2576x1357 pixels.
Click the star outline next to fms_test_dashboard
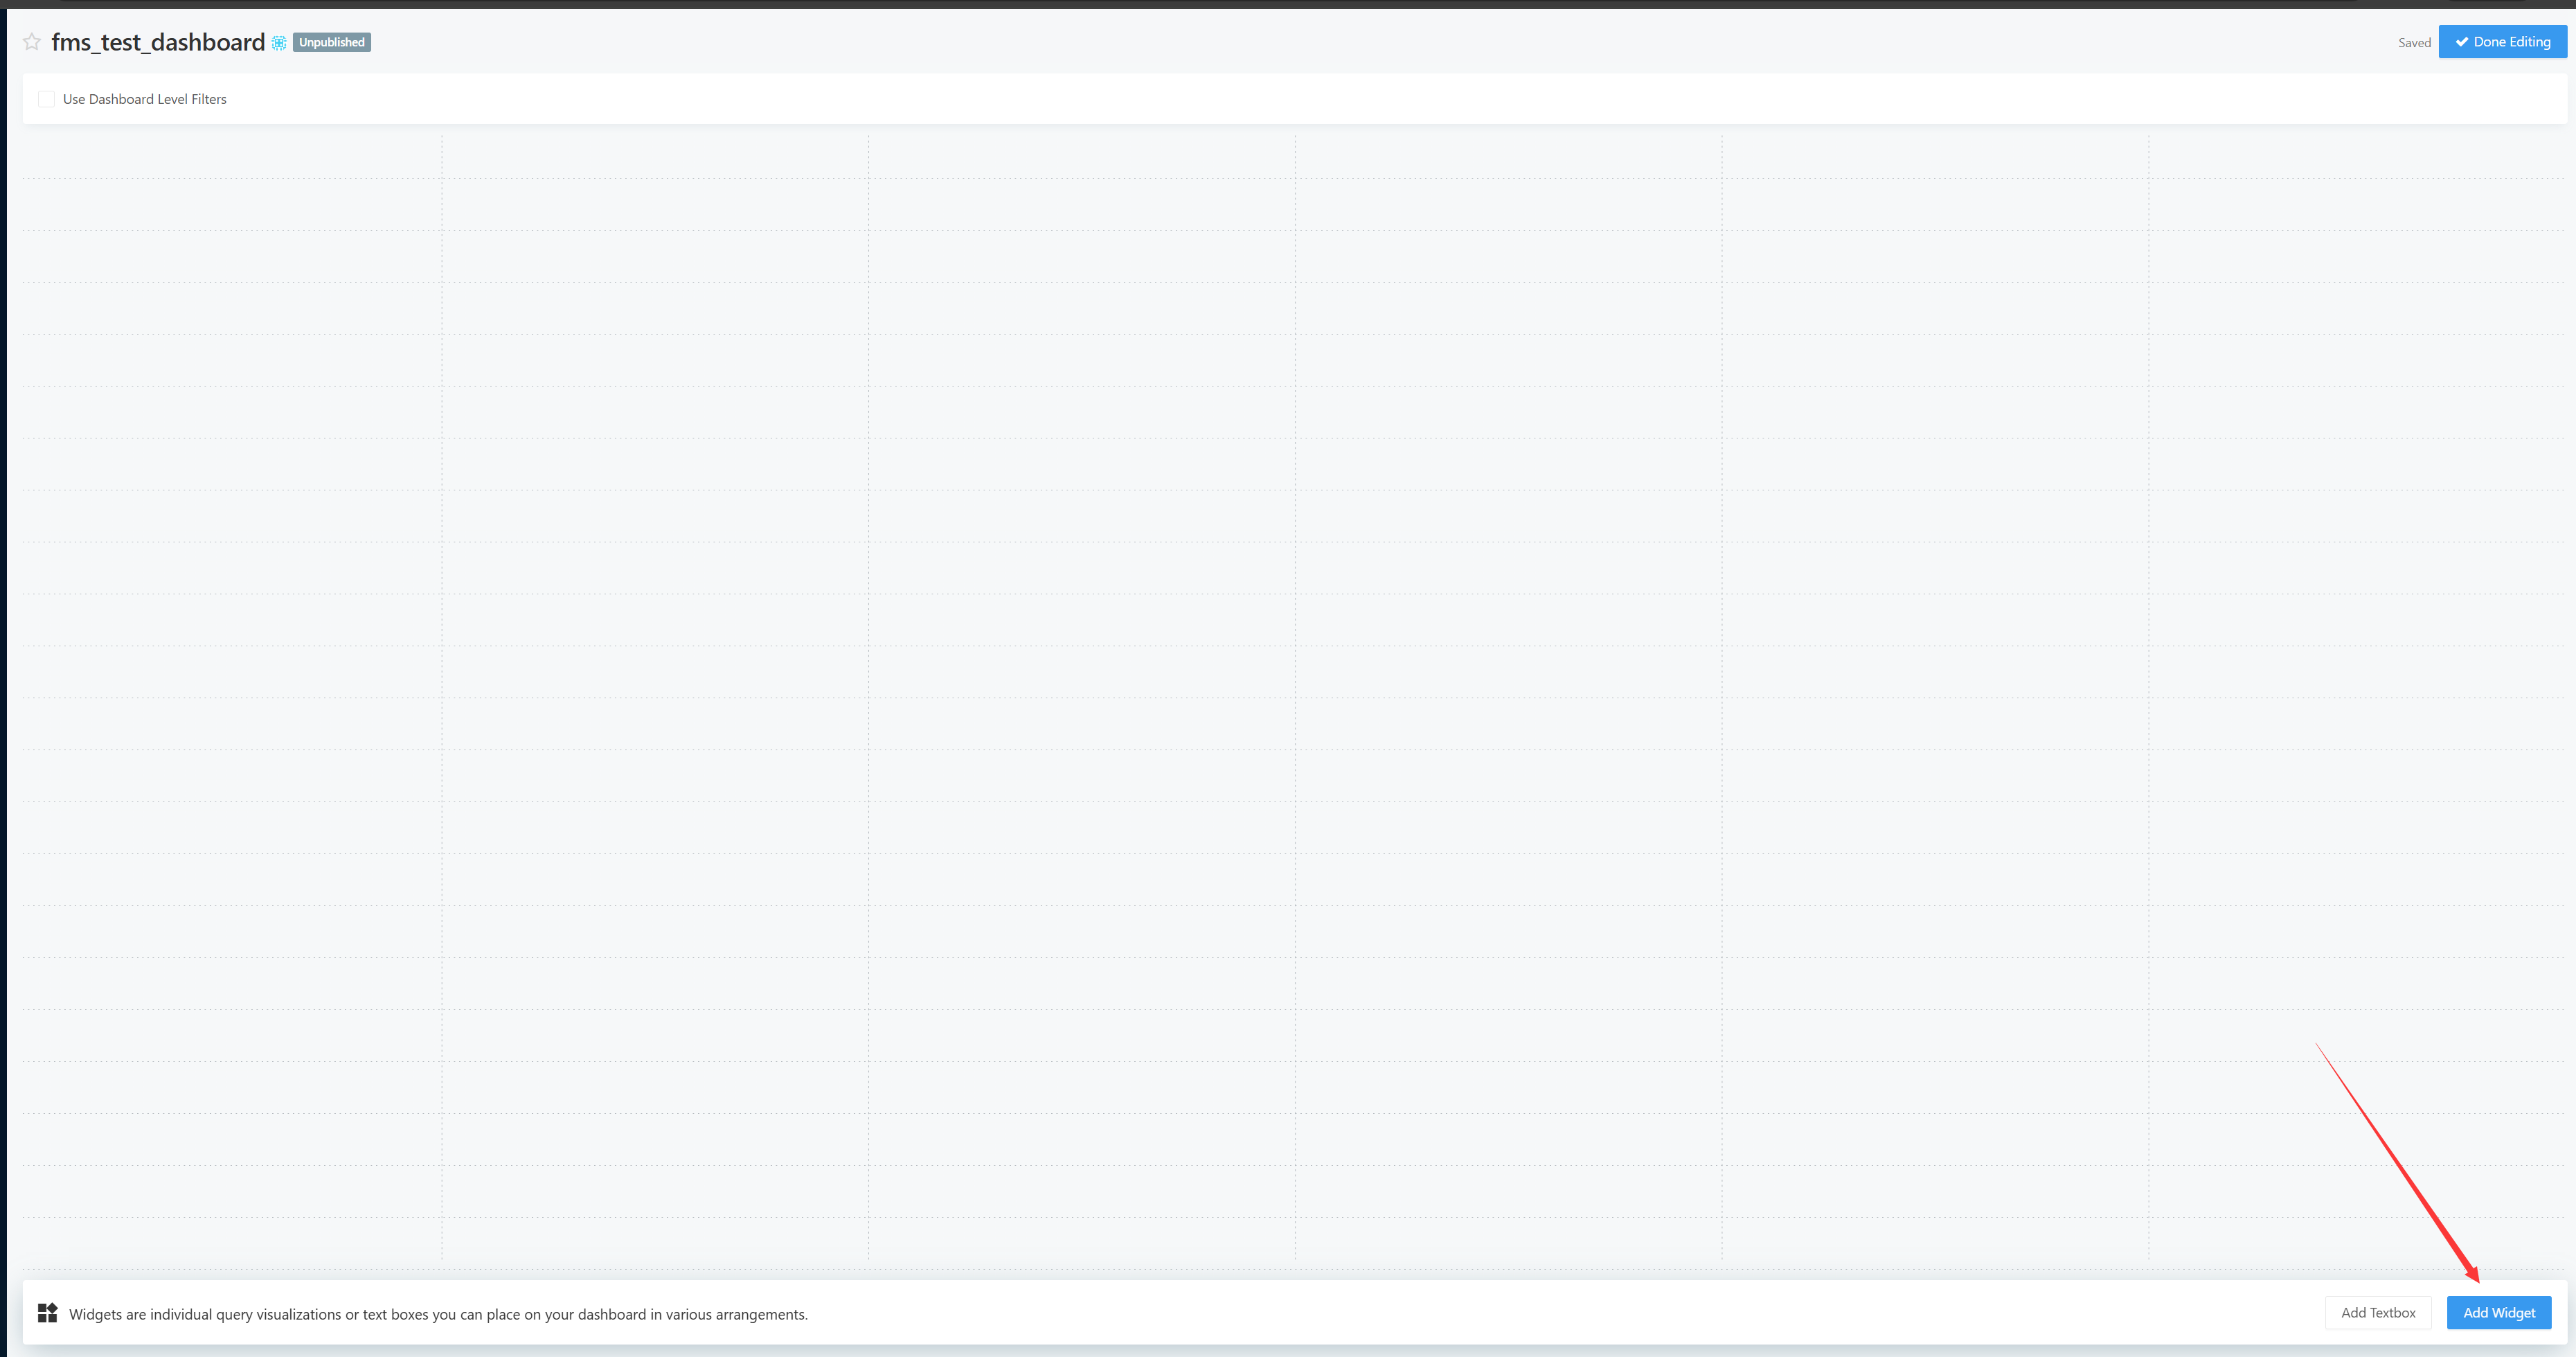tap(31, 41)
